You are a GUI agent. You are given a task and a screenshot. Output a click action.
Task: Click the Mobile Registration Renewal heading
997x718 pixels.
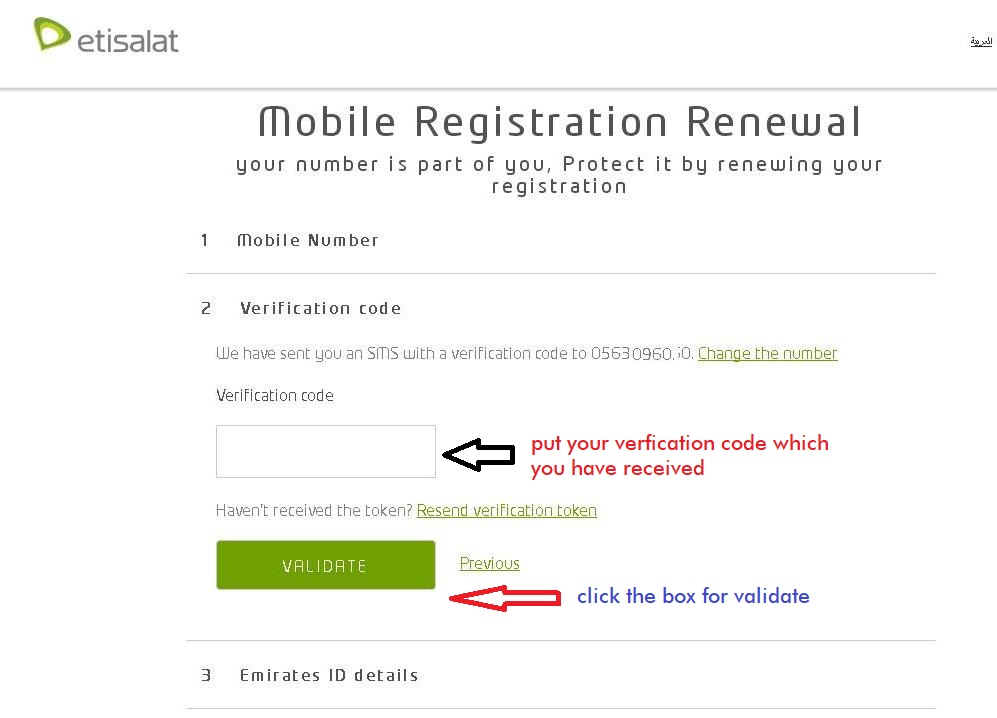[559, 123]
